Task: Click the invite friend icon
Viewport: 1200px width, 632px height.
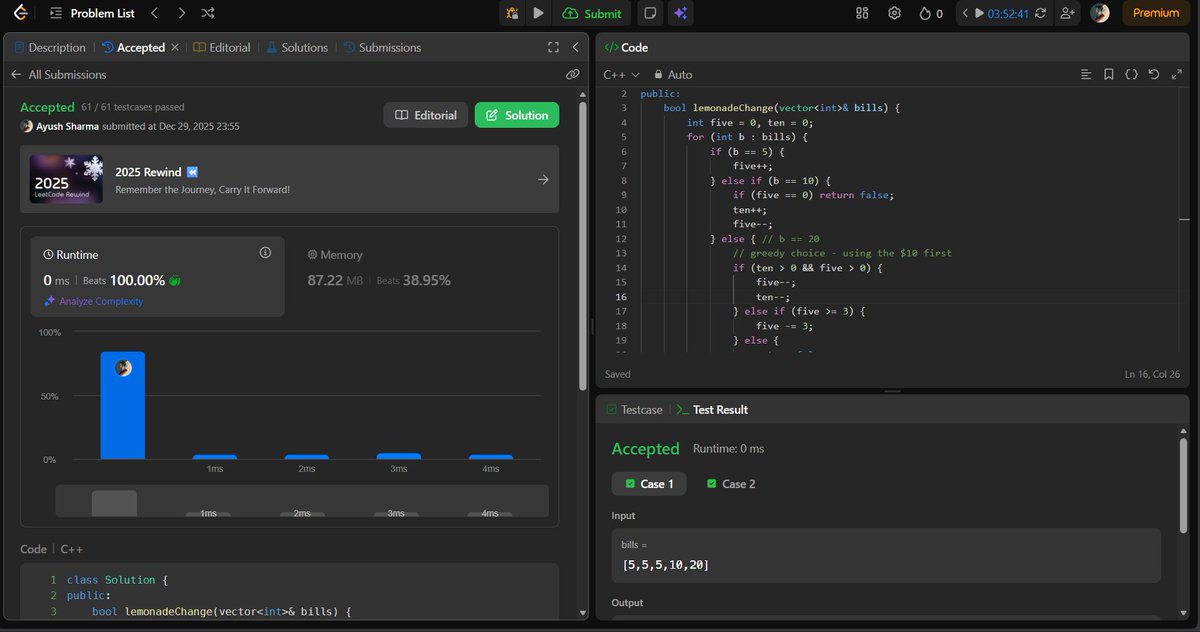Action: [1067, 13]
